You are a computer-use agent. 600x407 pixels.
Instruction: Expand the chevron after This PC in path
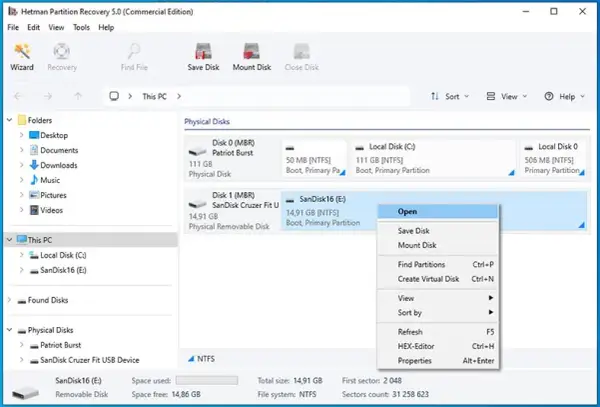tap(179, 96)
